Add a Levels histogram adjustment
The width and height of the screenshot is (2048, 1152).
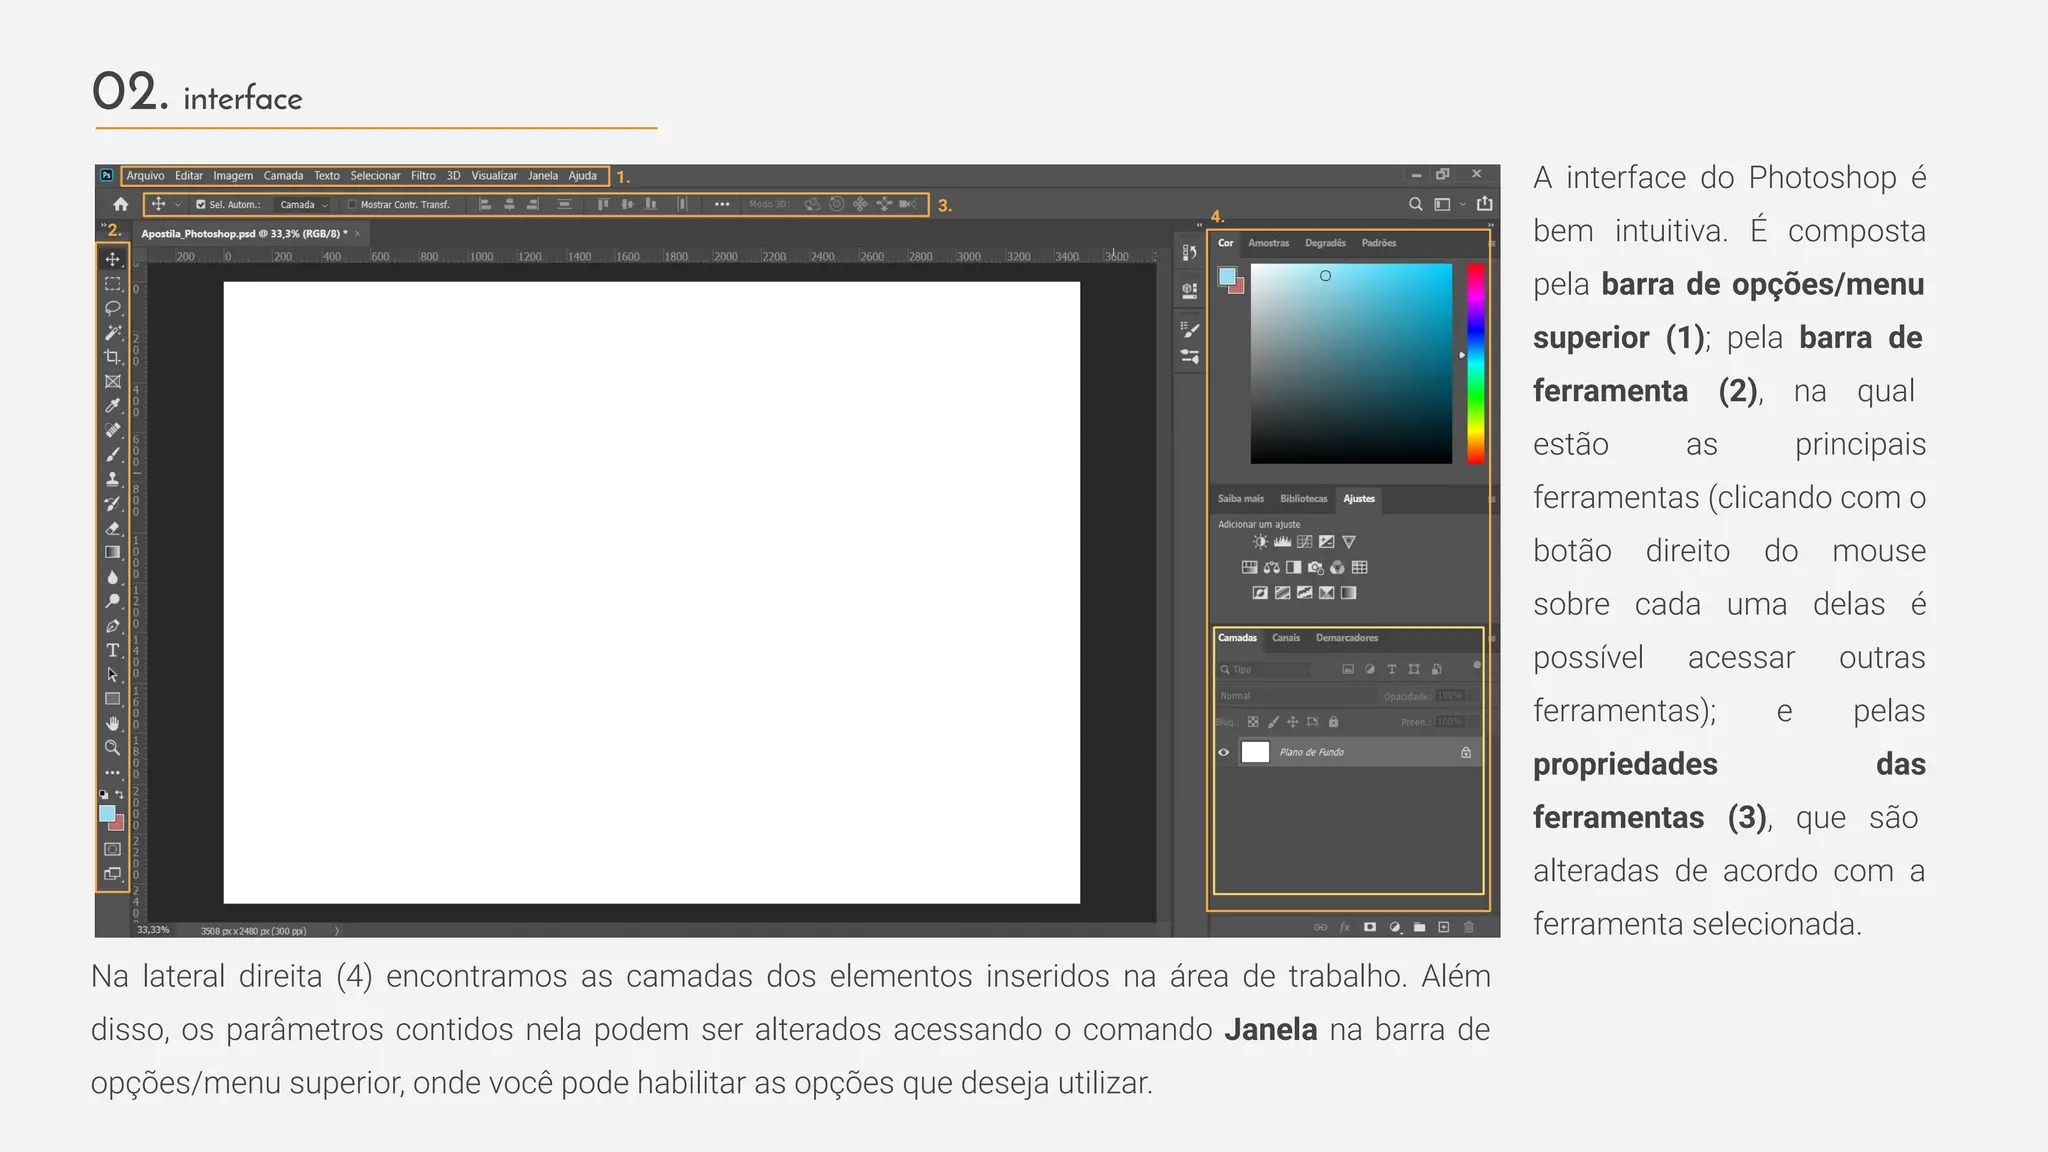click(x=1282, y=542)
